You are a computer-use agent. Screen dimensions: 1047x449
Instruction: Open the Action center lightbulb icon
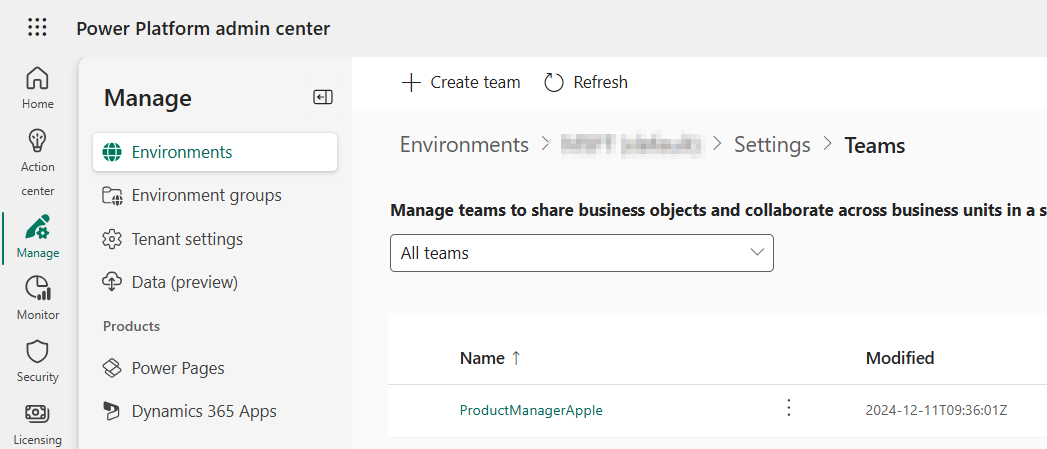37,141
